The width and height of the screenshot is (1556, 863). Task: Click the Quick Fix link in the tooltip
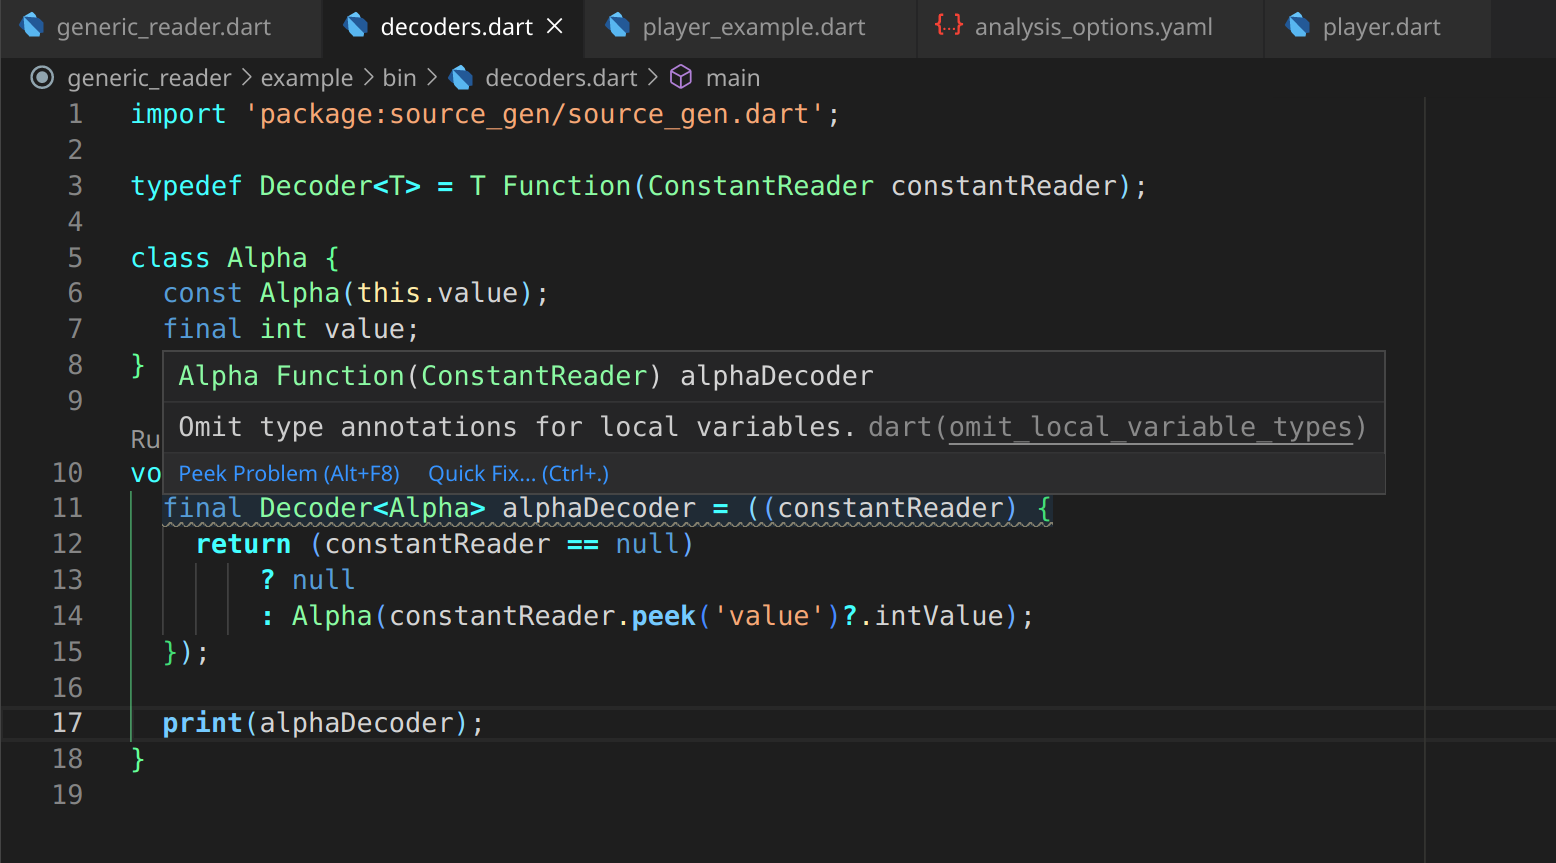coord(517,473)
